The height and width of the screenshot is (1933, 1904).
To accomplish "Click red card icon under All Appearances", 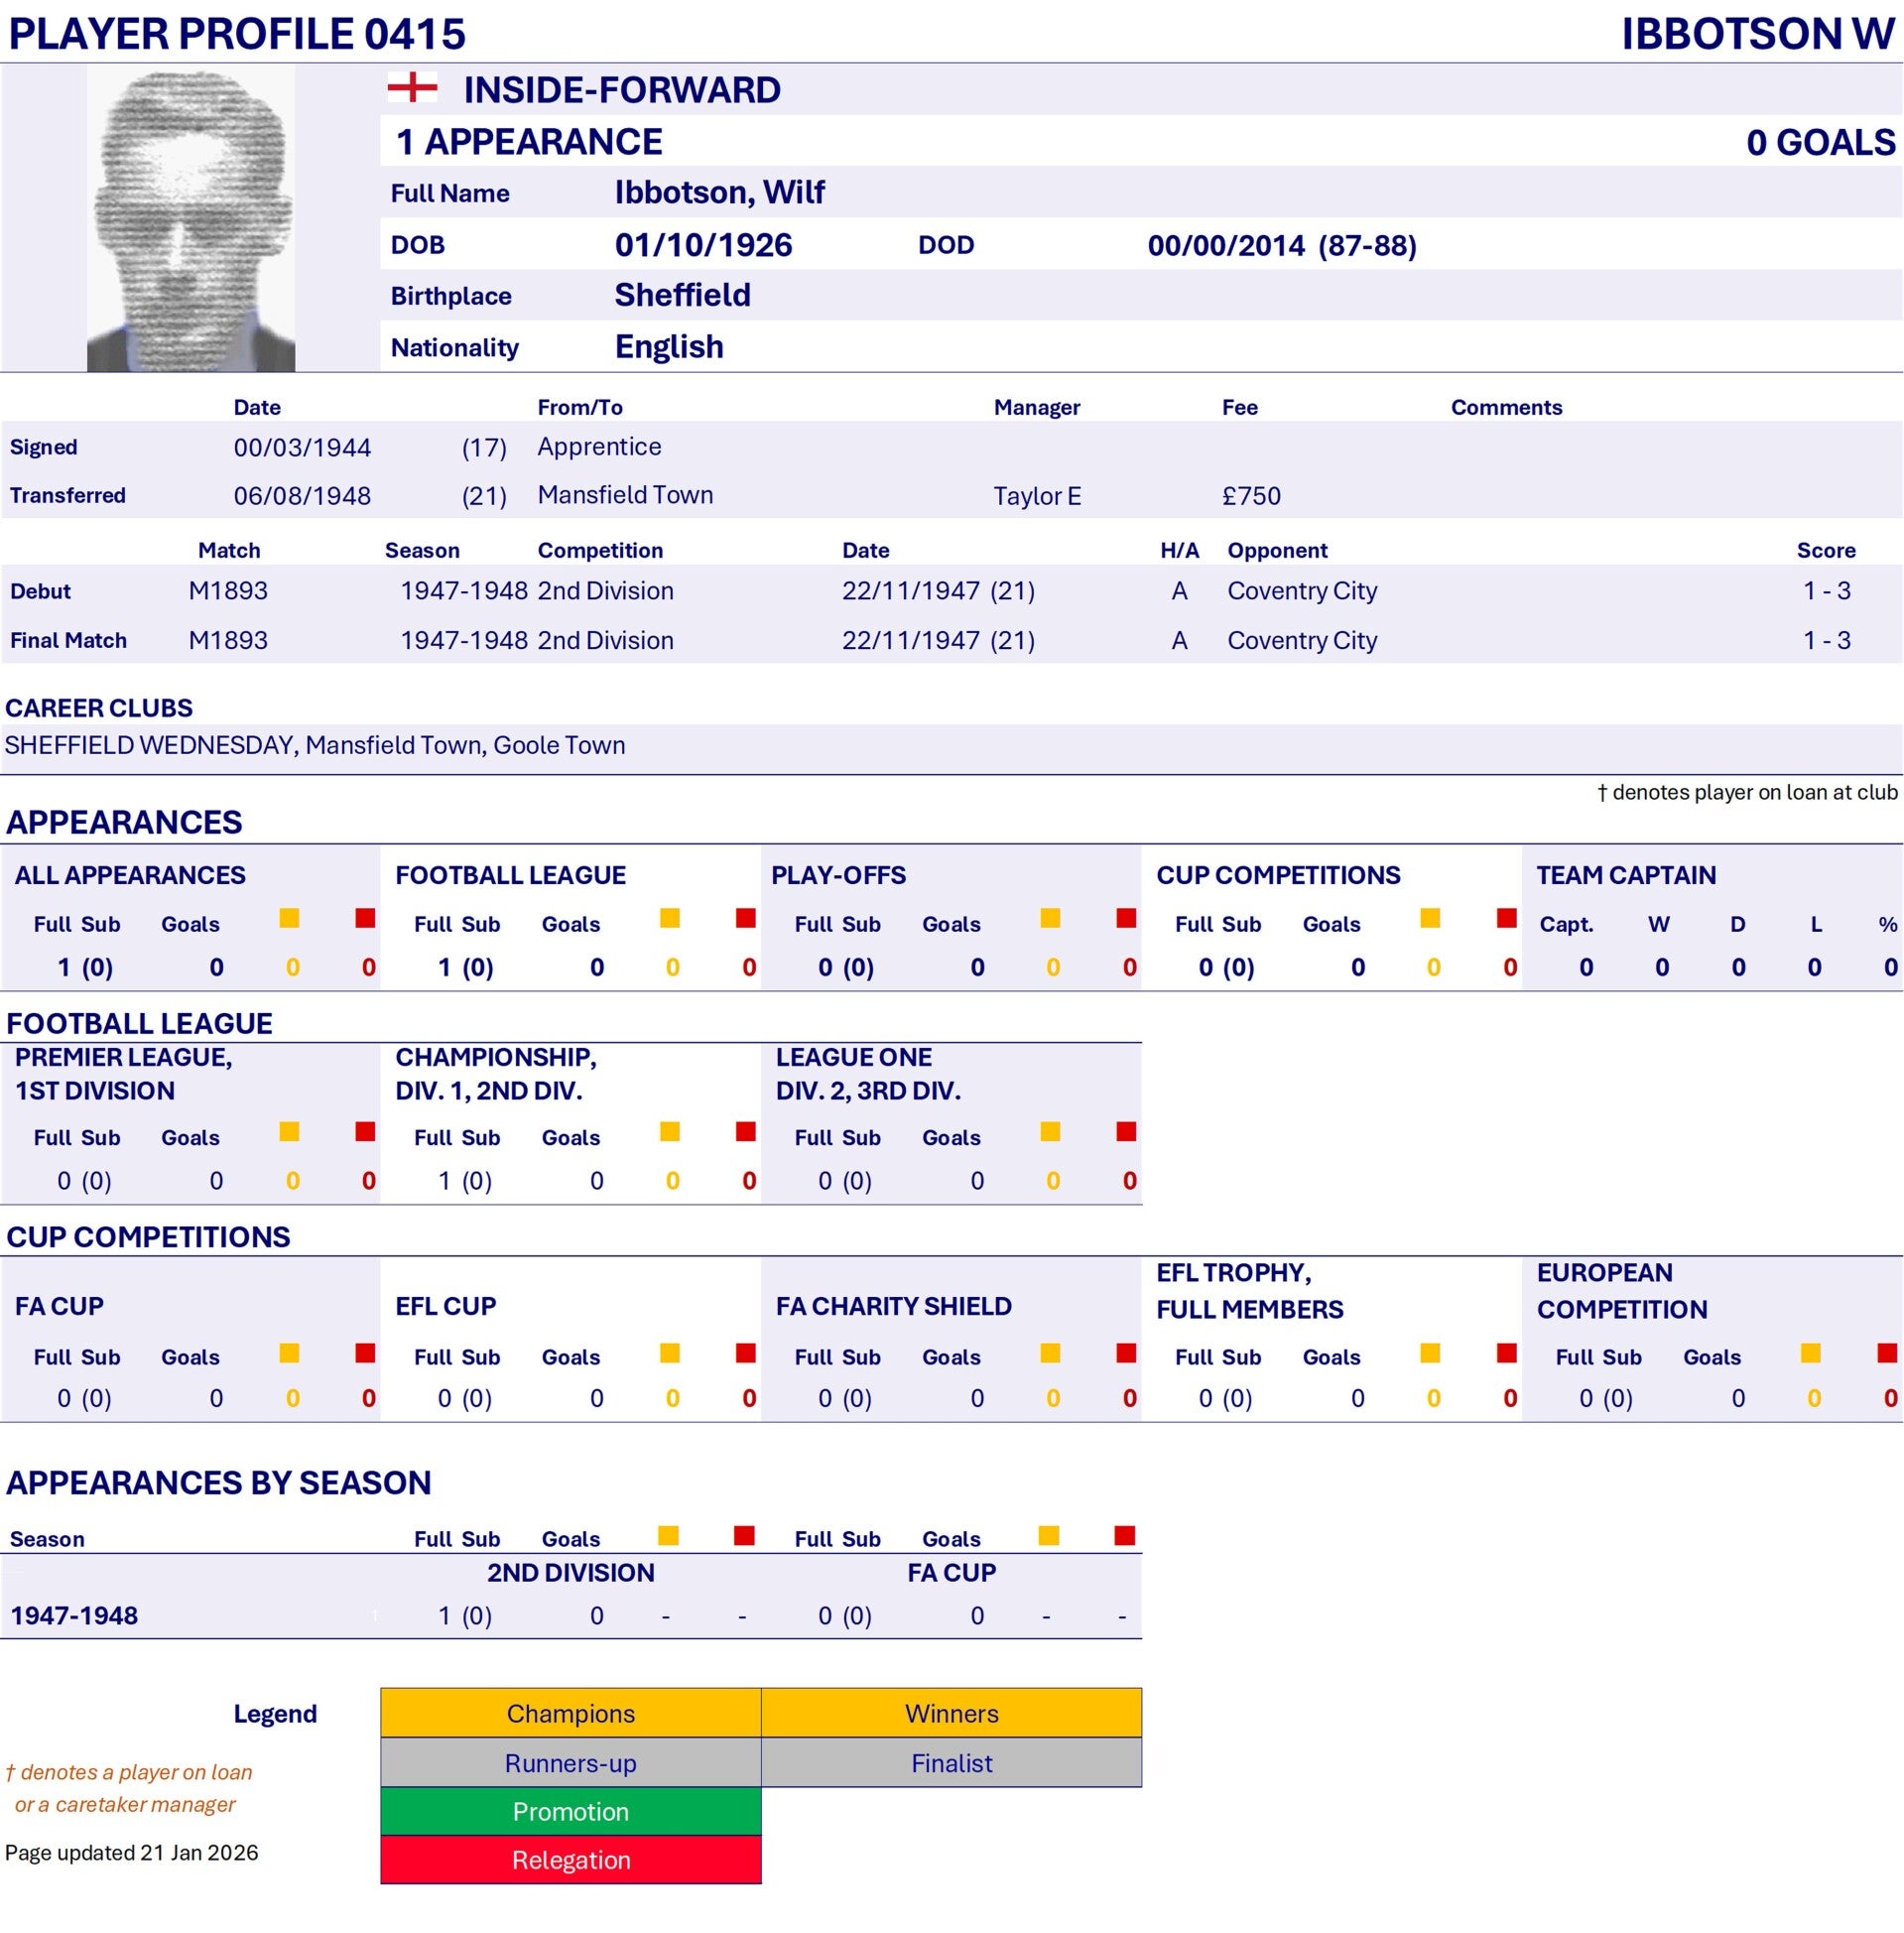I will (x=365, y=918).
